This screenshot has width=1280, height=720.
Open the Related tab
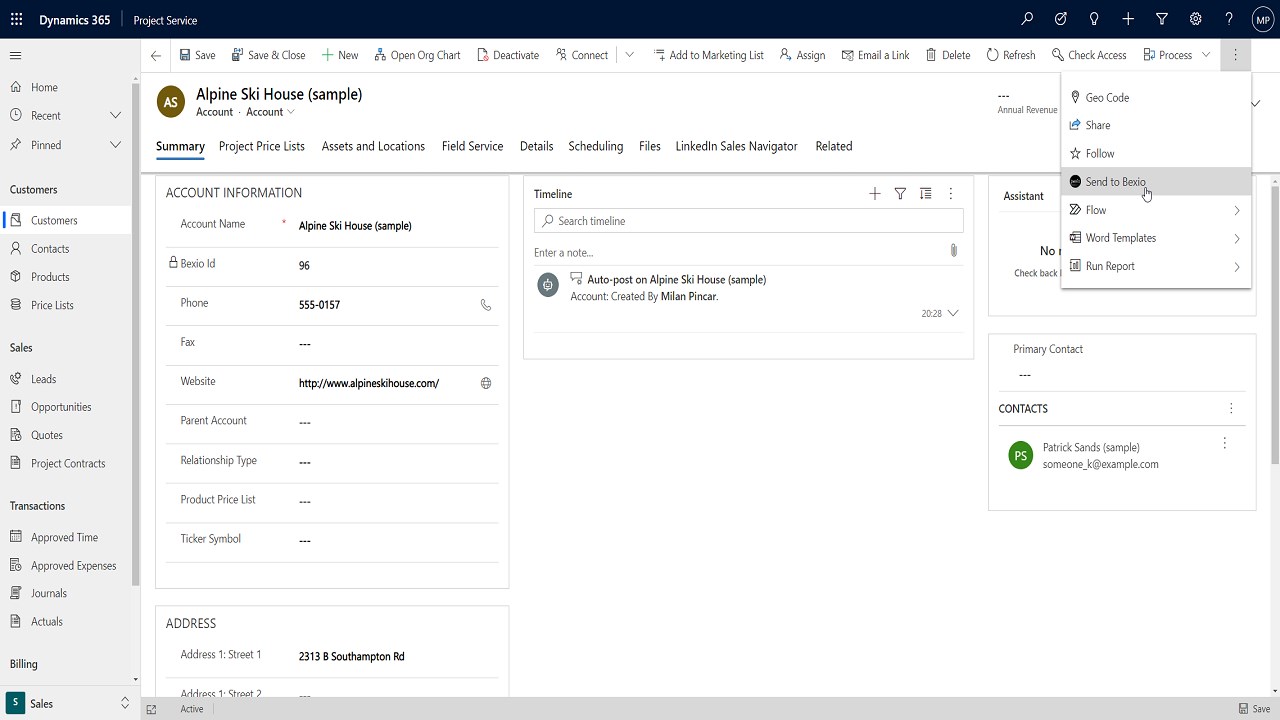[834, 146]
